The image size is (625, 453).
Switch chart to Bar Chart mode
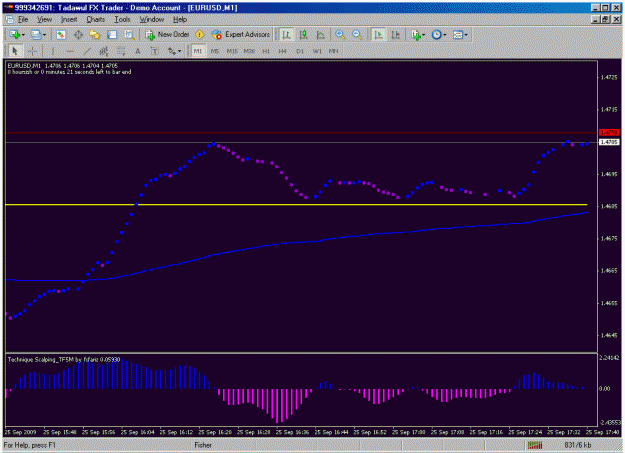(286, 35)
